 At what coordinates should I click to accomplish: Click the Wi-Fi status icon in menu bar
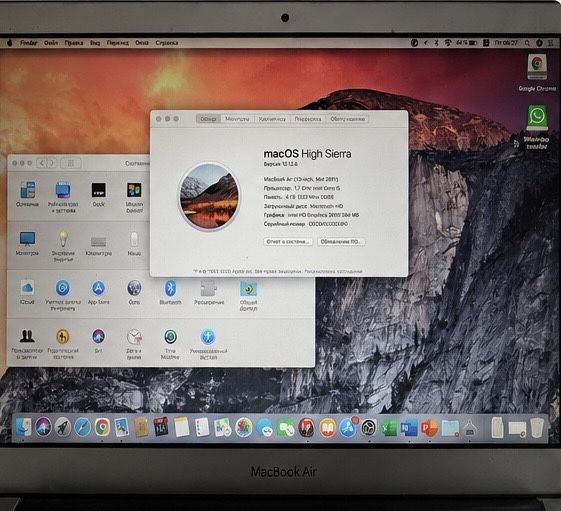(x=448, y=43)
